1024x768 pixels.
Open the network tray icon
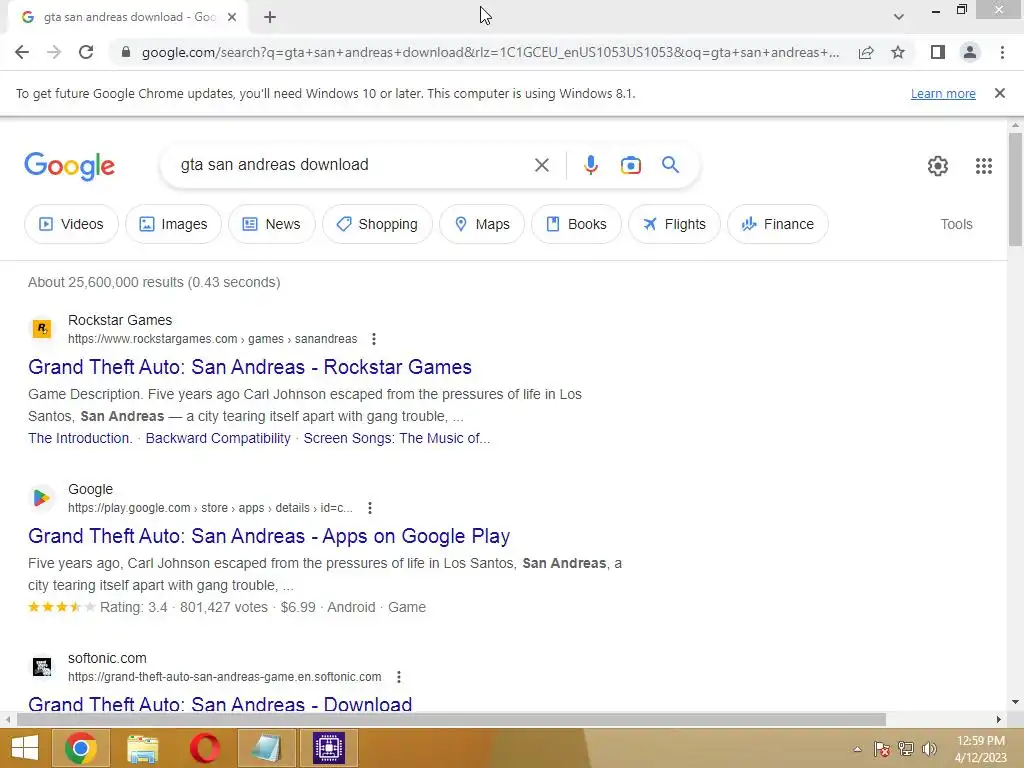906,749
